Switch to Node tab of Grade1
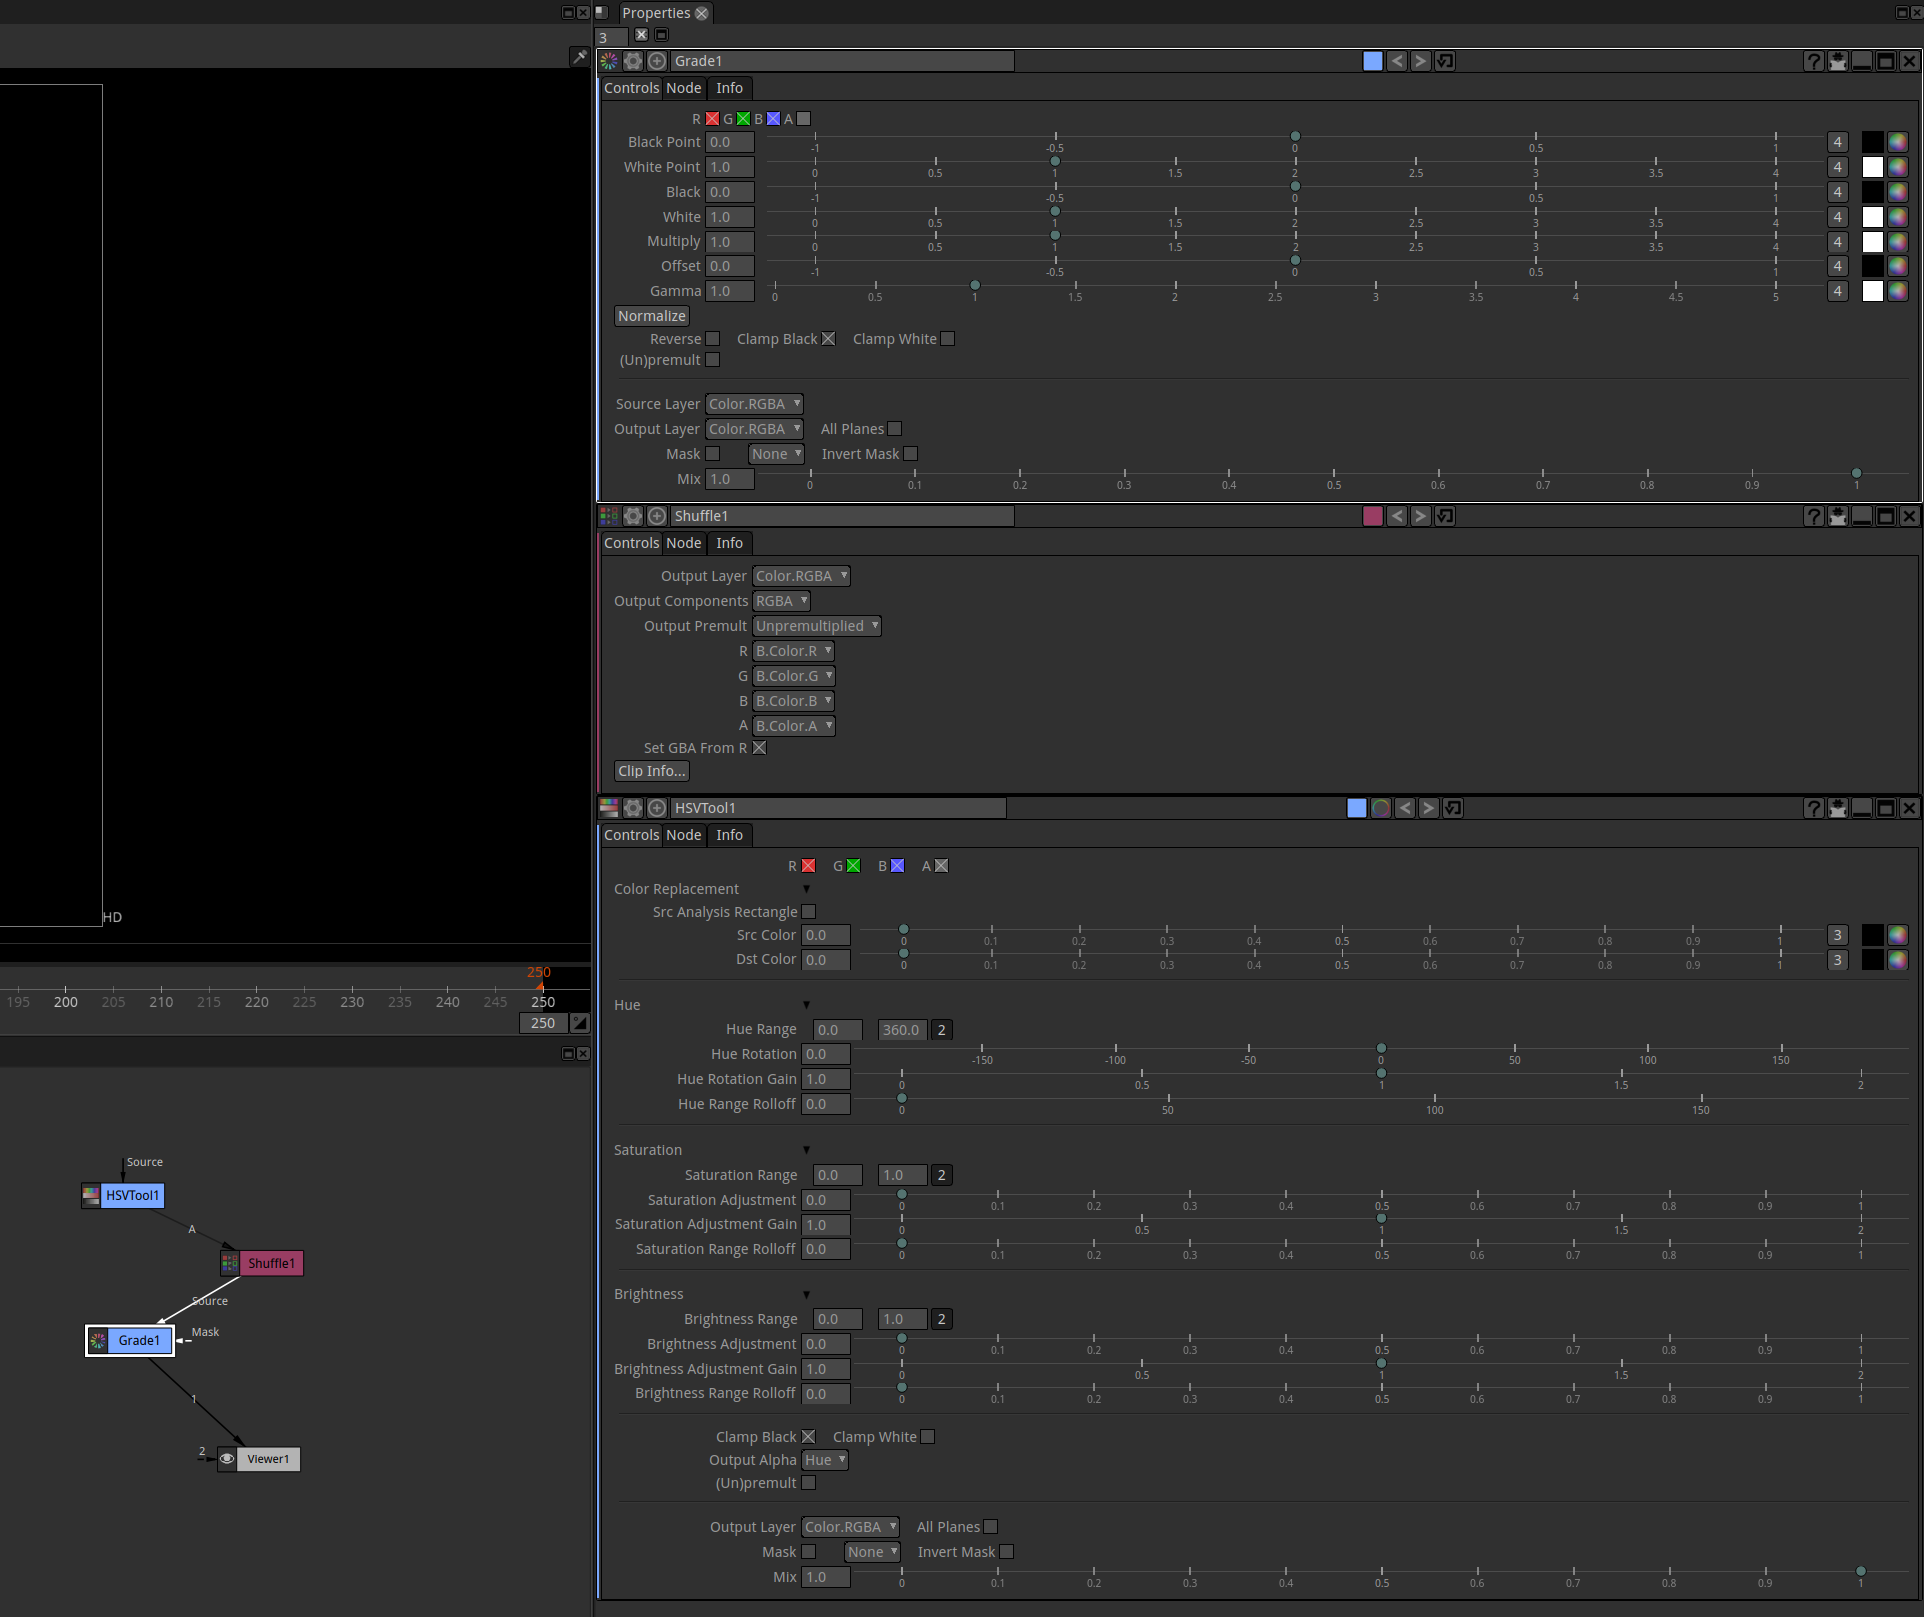 click(684, 88)
